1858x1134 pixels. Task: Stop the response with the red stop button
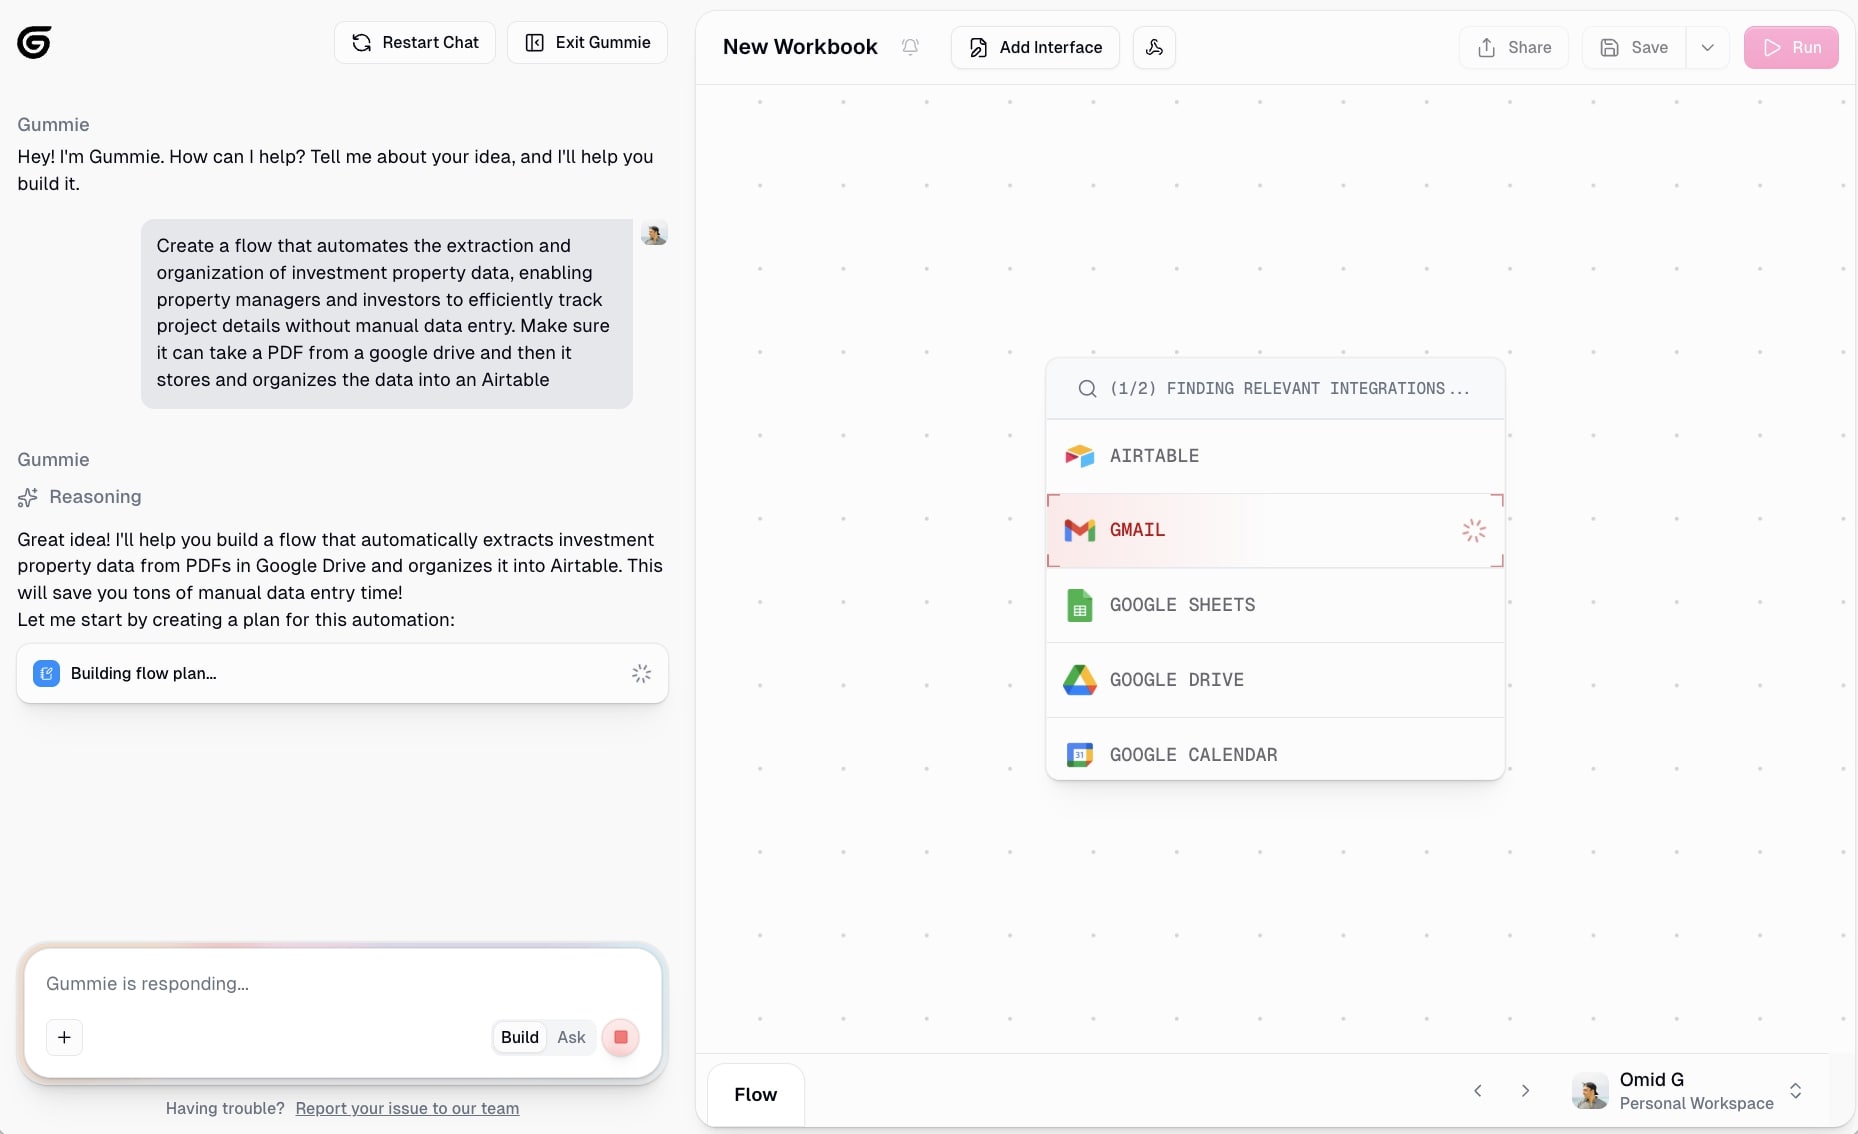pyautogui.click(x=620, y=1037)
